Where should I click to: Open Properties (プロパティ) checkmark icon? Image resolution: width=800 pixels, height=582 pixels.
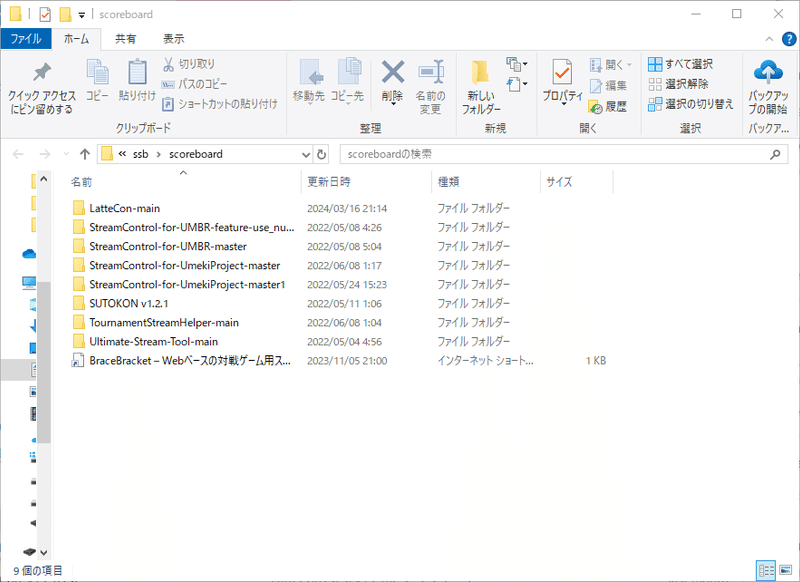coord(562,73)
